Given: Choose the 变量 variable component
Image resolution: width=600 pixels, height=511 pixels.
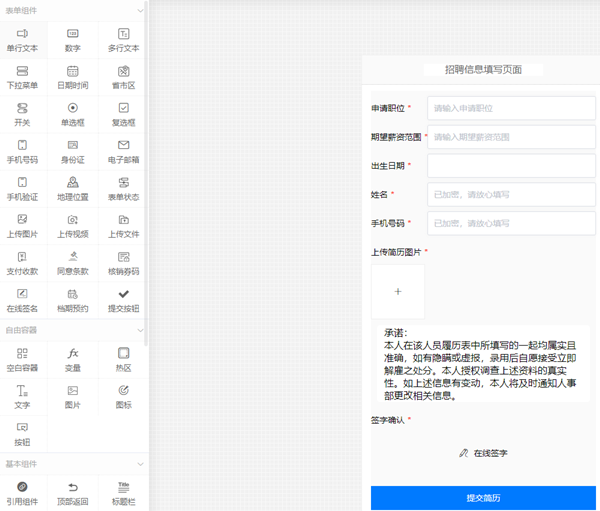Looking at the screenshot, I should [73, 360].
